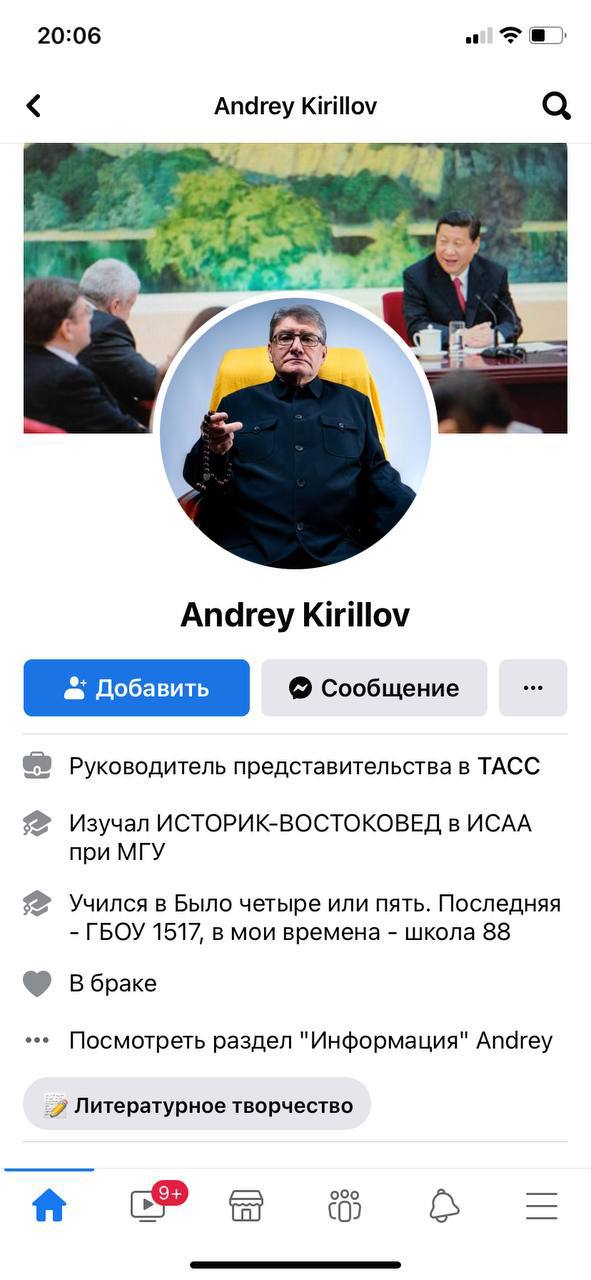The height and width of the screenshot is (1280, 591).
Task: Select the Литературное творчество hobby chip
Action: click(197, 1105)
